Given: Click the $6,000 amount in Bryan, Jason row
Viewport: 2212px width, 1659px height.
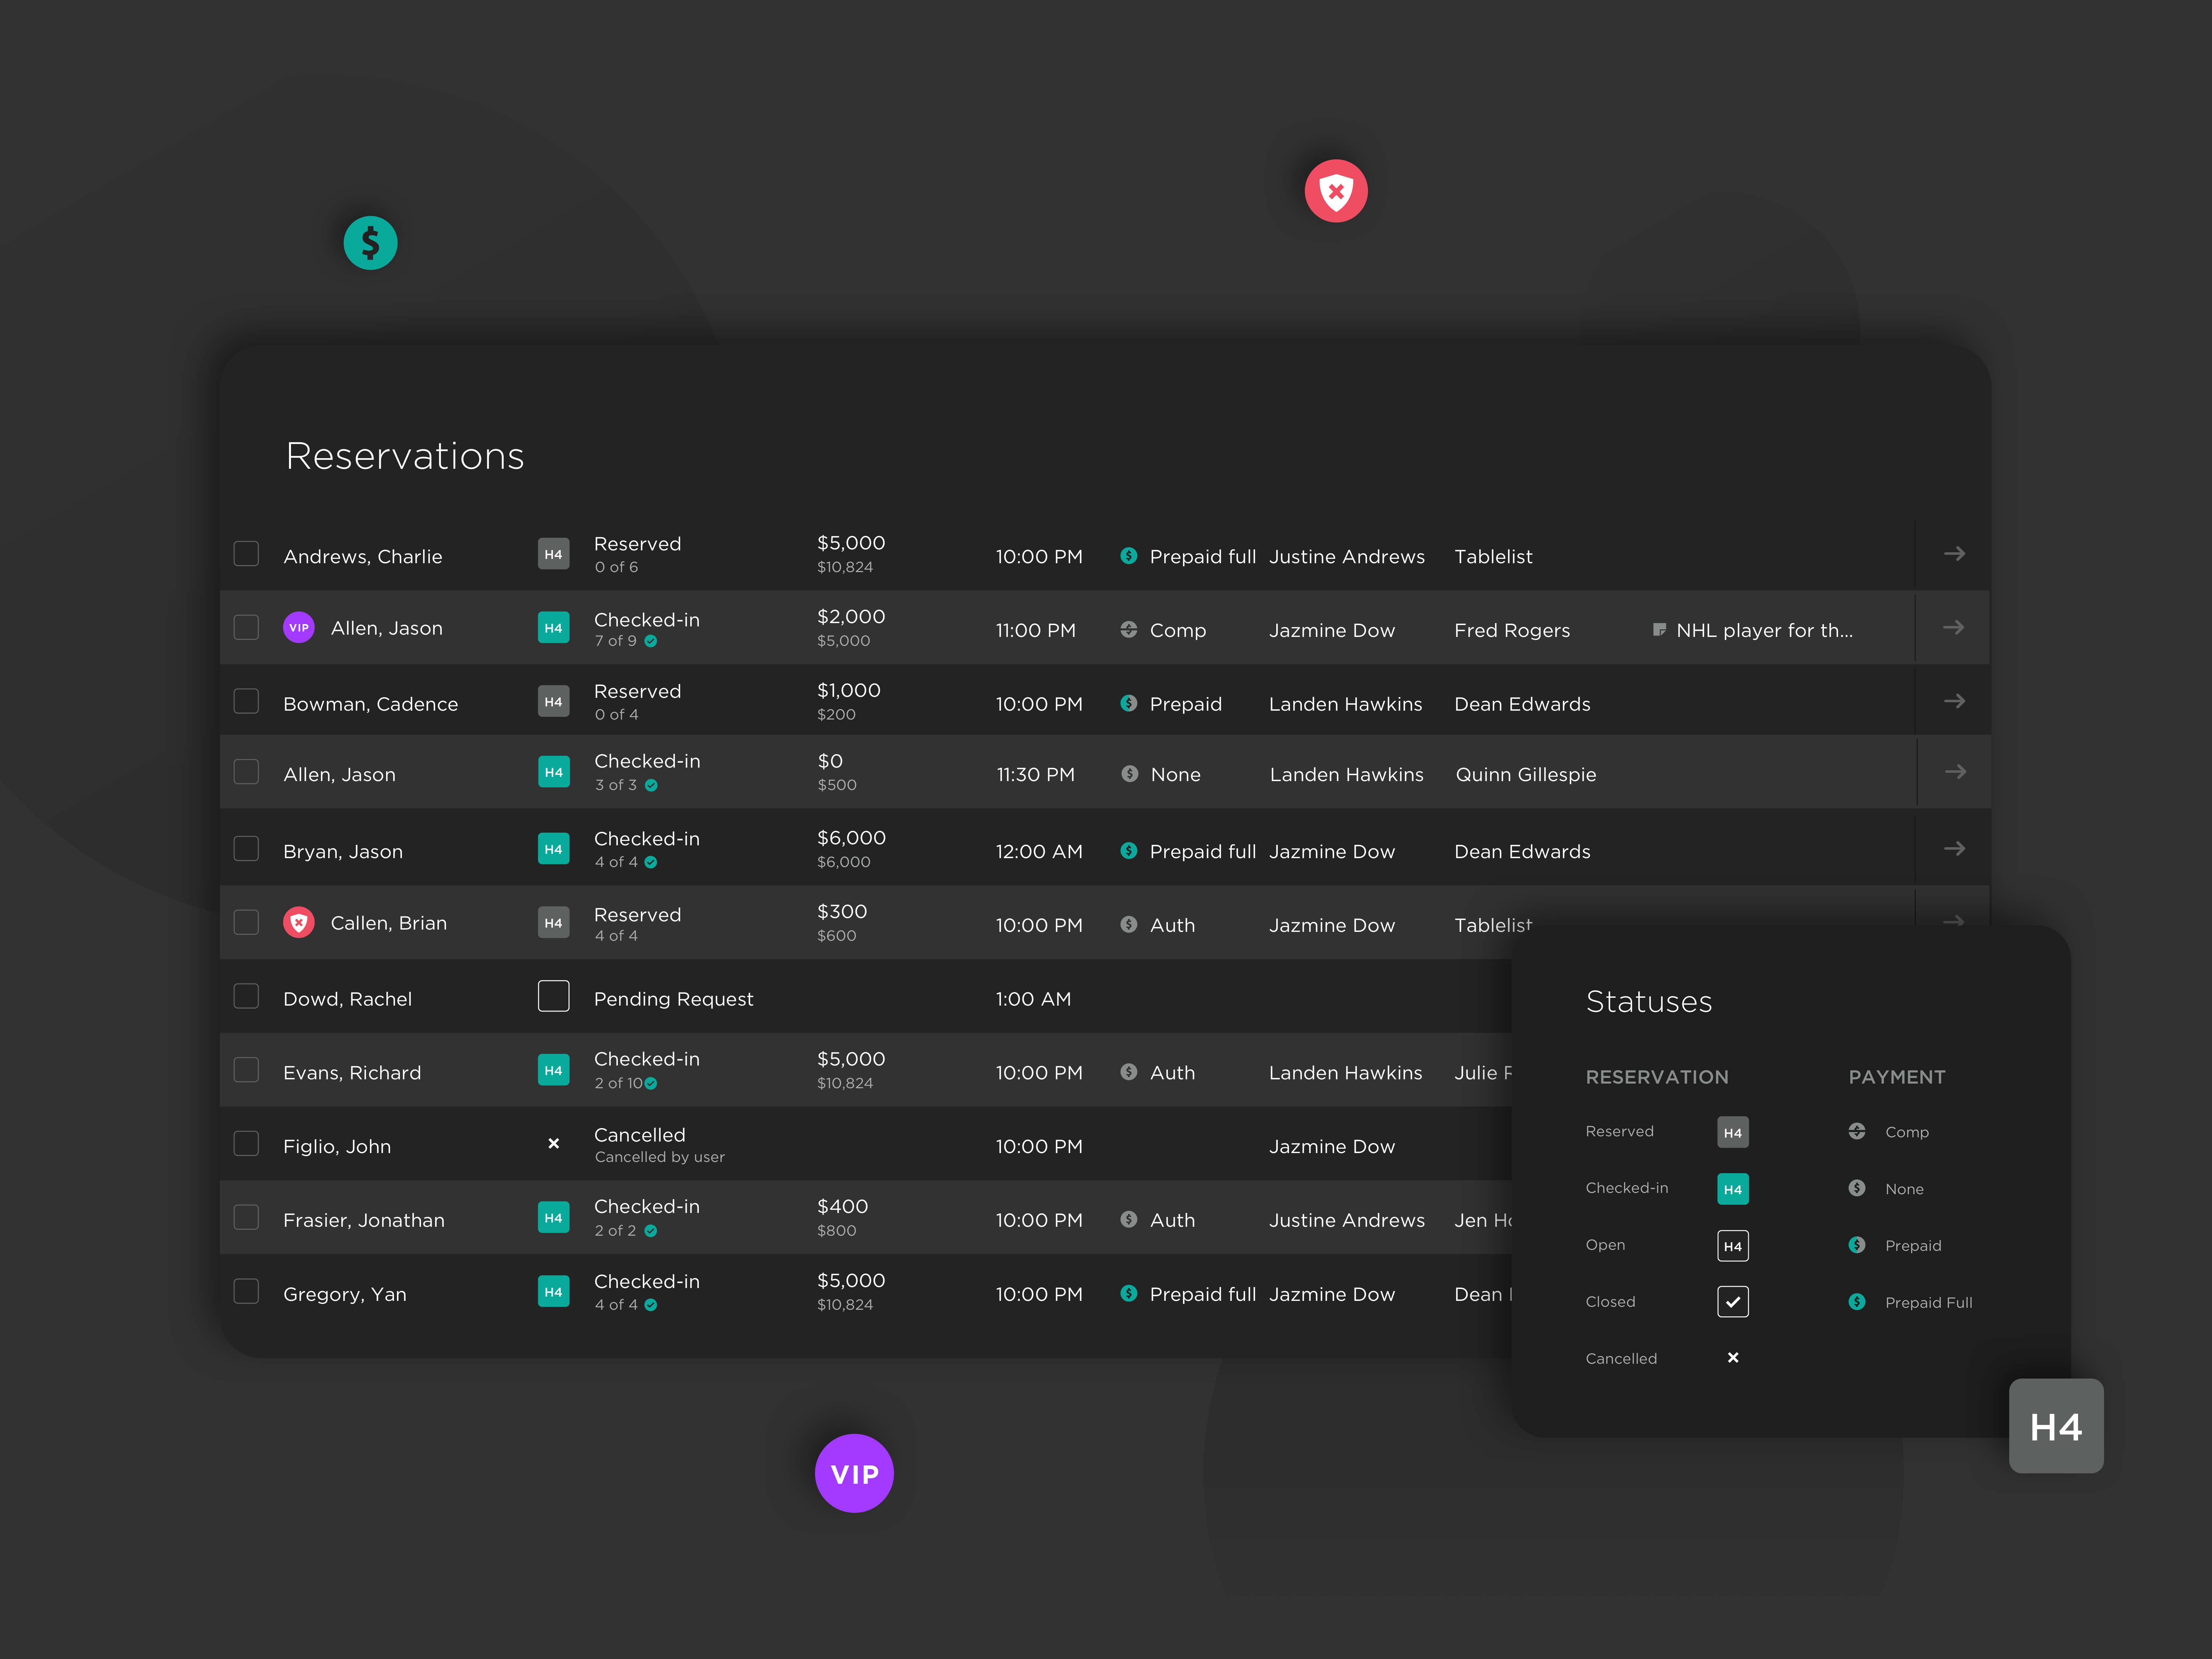Looking at the screenshot, I should 851,838.
